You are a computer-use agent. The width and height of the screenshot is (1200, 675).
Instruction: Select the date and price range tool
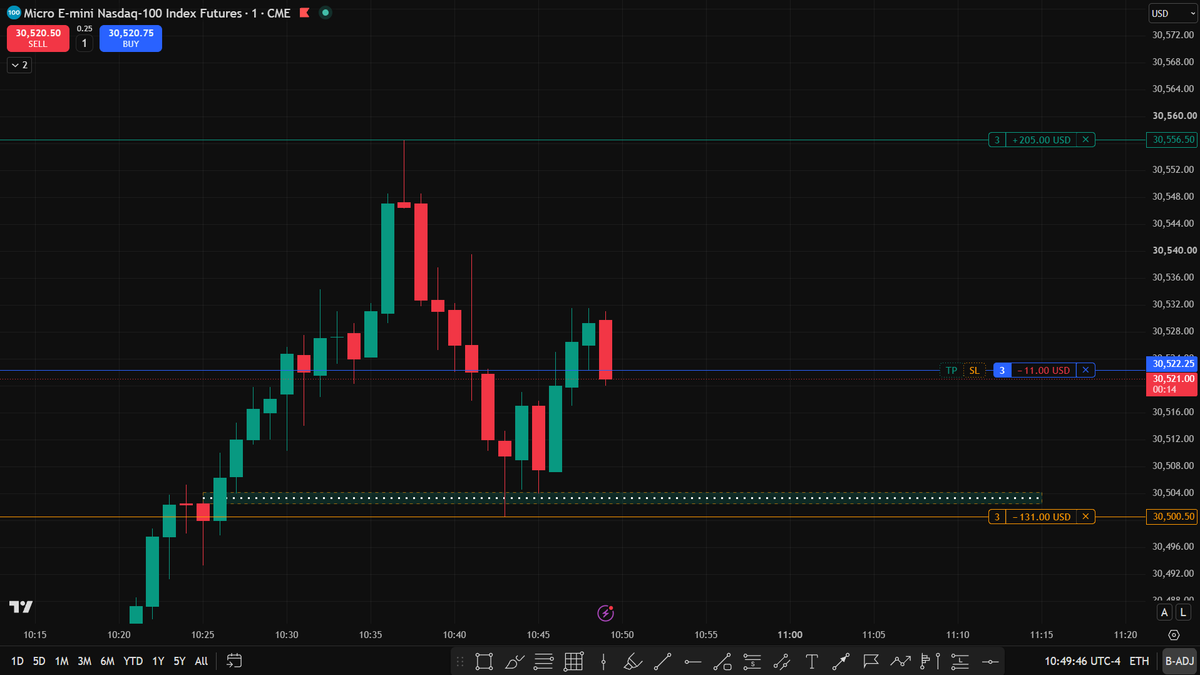(960, 661)
